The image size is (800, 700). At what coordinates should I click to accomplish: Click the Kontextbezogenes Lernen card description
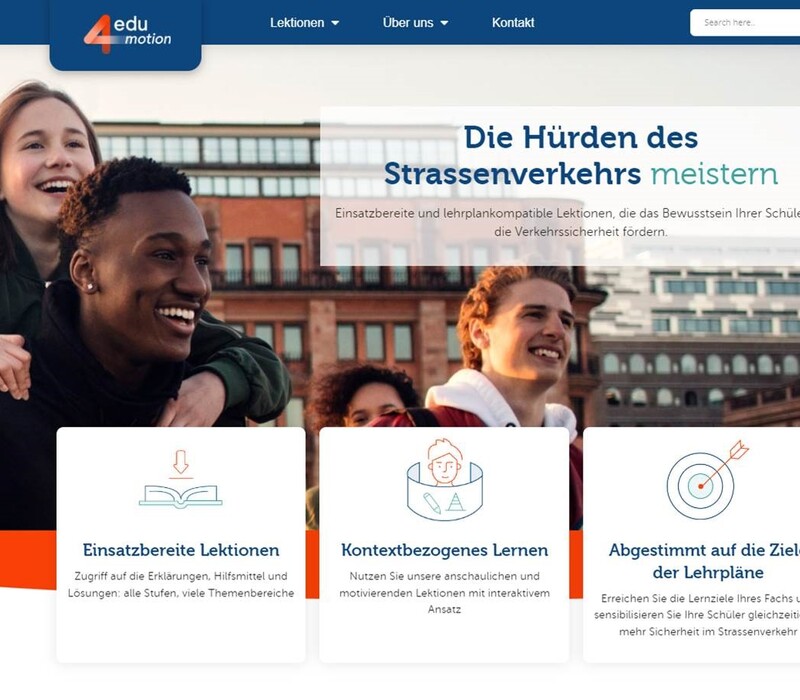click(x=444, y=593)
